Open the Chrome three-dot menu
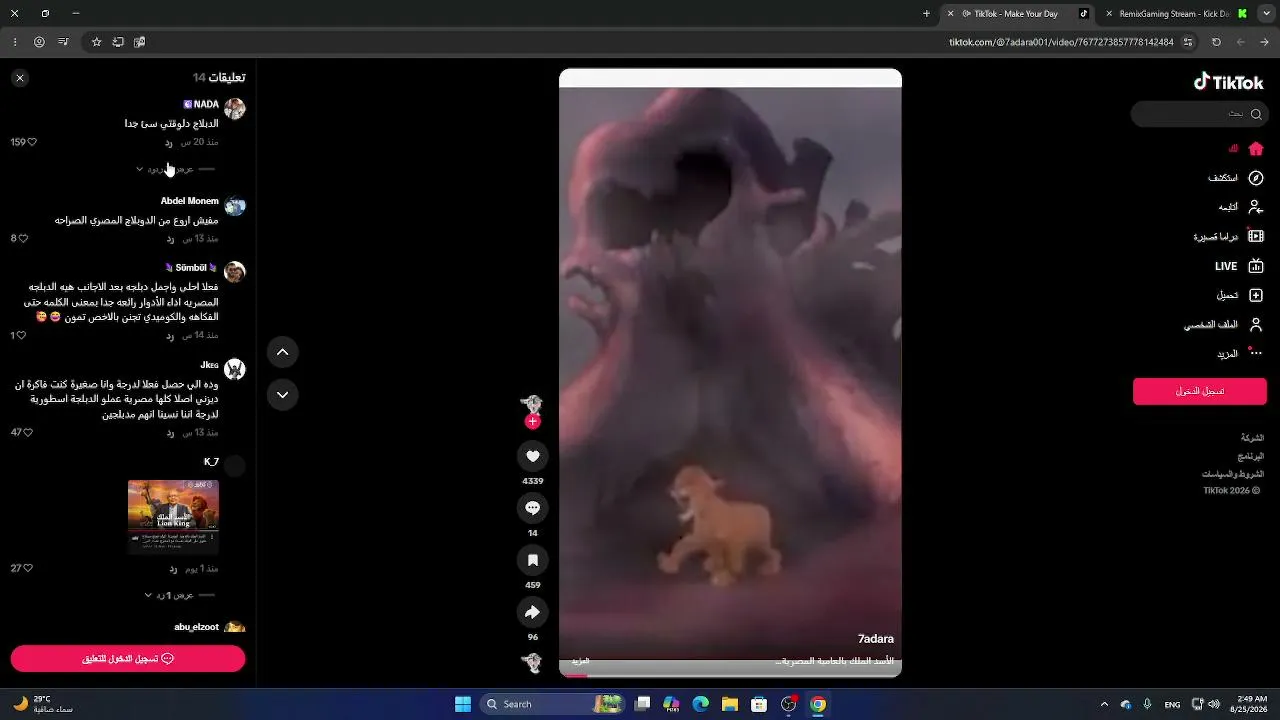The width and height of the screenshot is (1280, 720). 15,42
